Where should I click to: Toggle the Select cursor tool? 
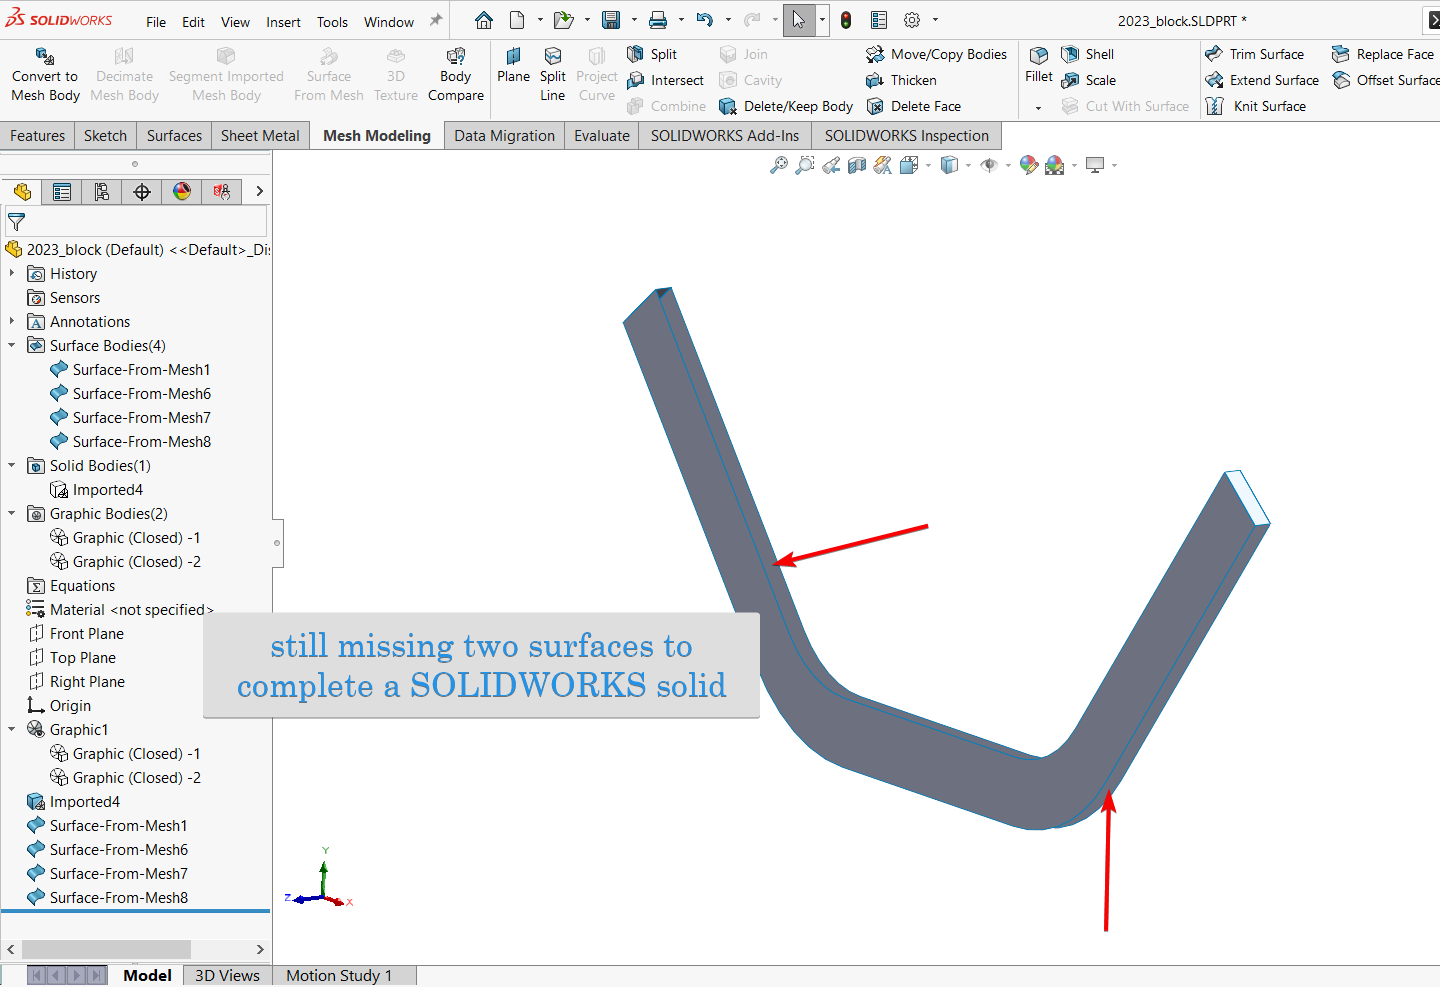point(799,20)
